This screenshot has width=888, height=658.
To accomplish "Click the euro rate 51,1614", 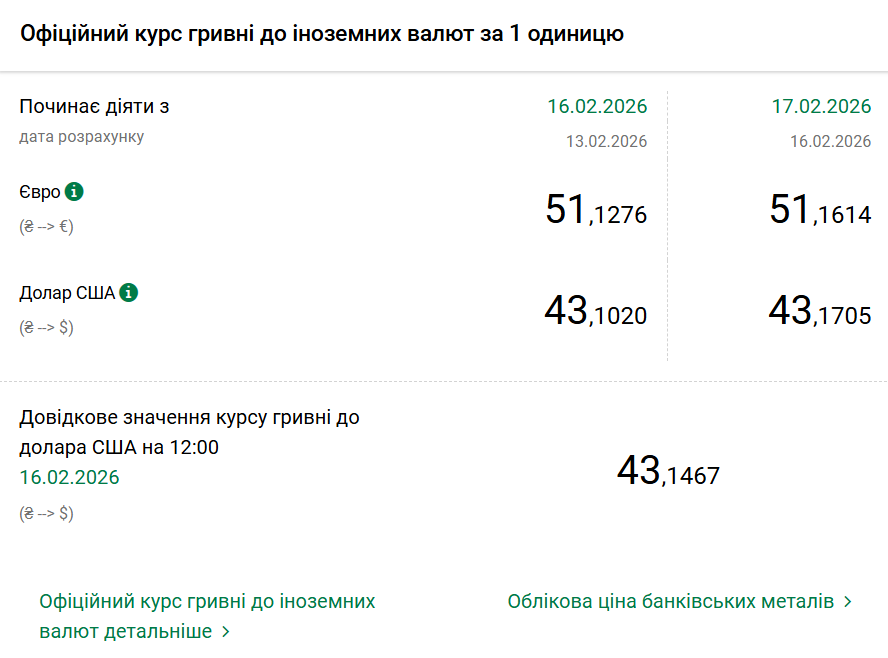I will (820, 211).
